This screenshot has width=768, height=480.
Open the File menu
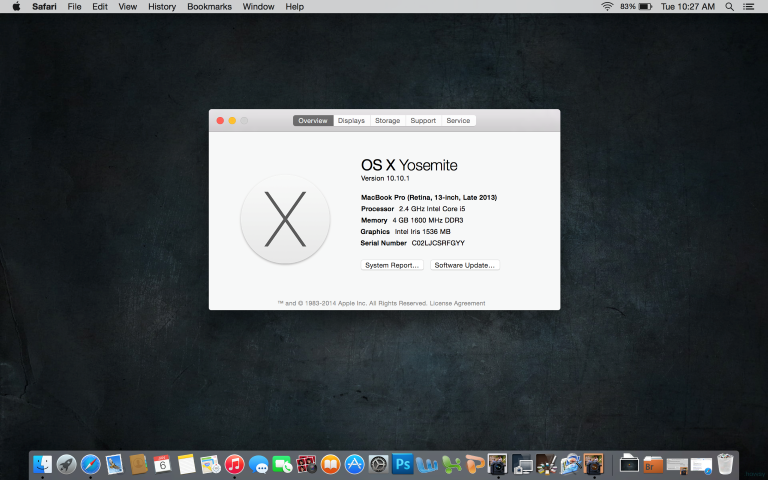(x=74, y=6)
